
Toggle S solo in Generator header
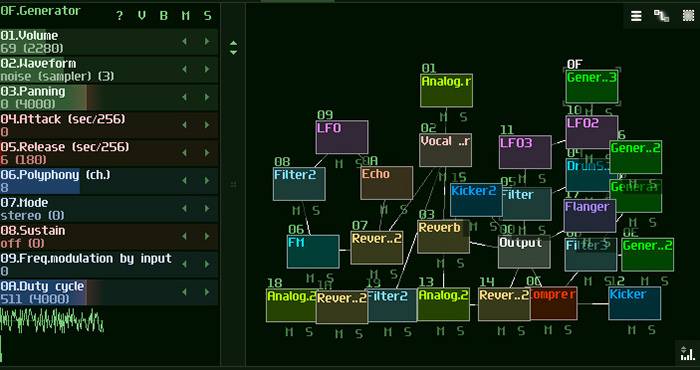208,16
